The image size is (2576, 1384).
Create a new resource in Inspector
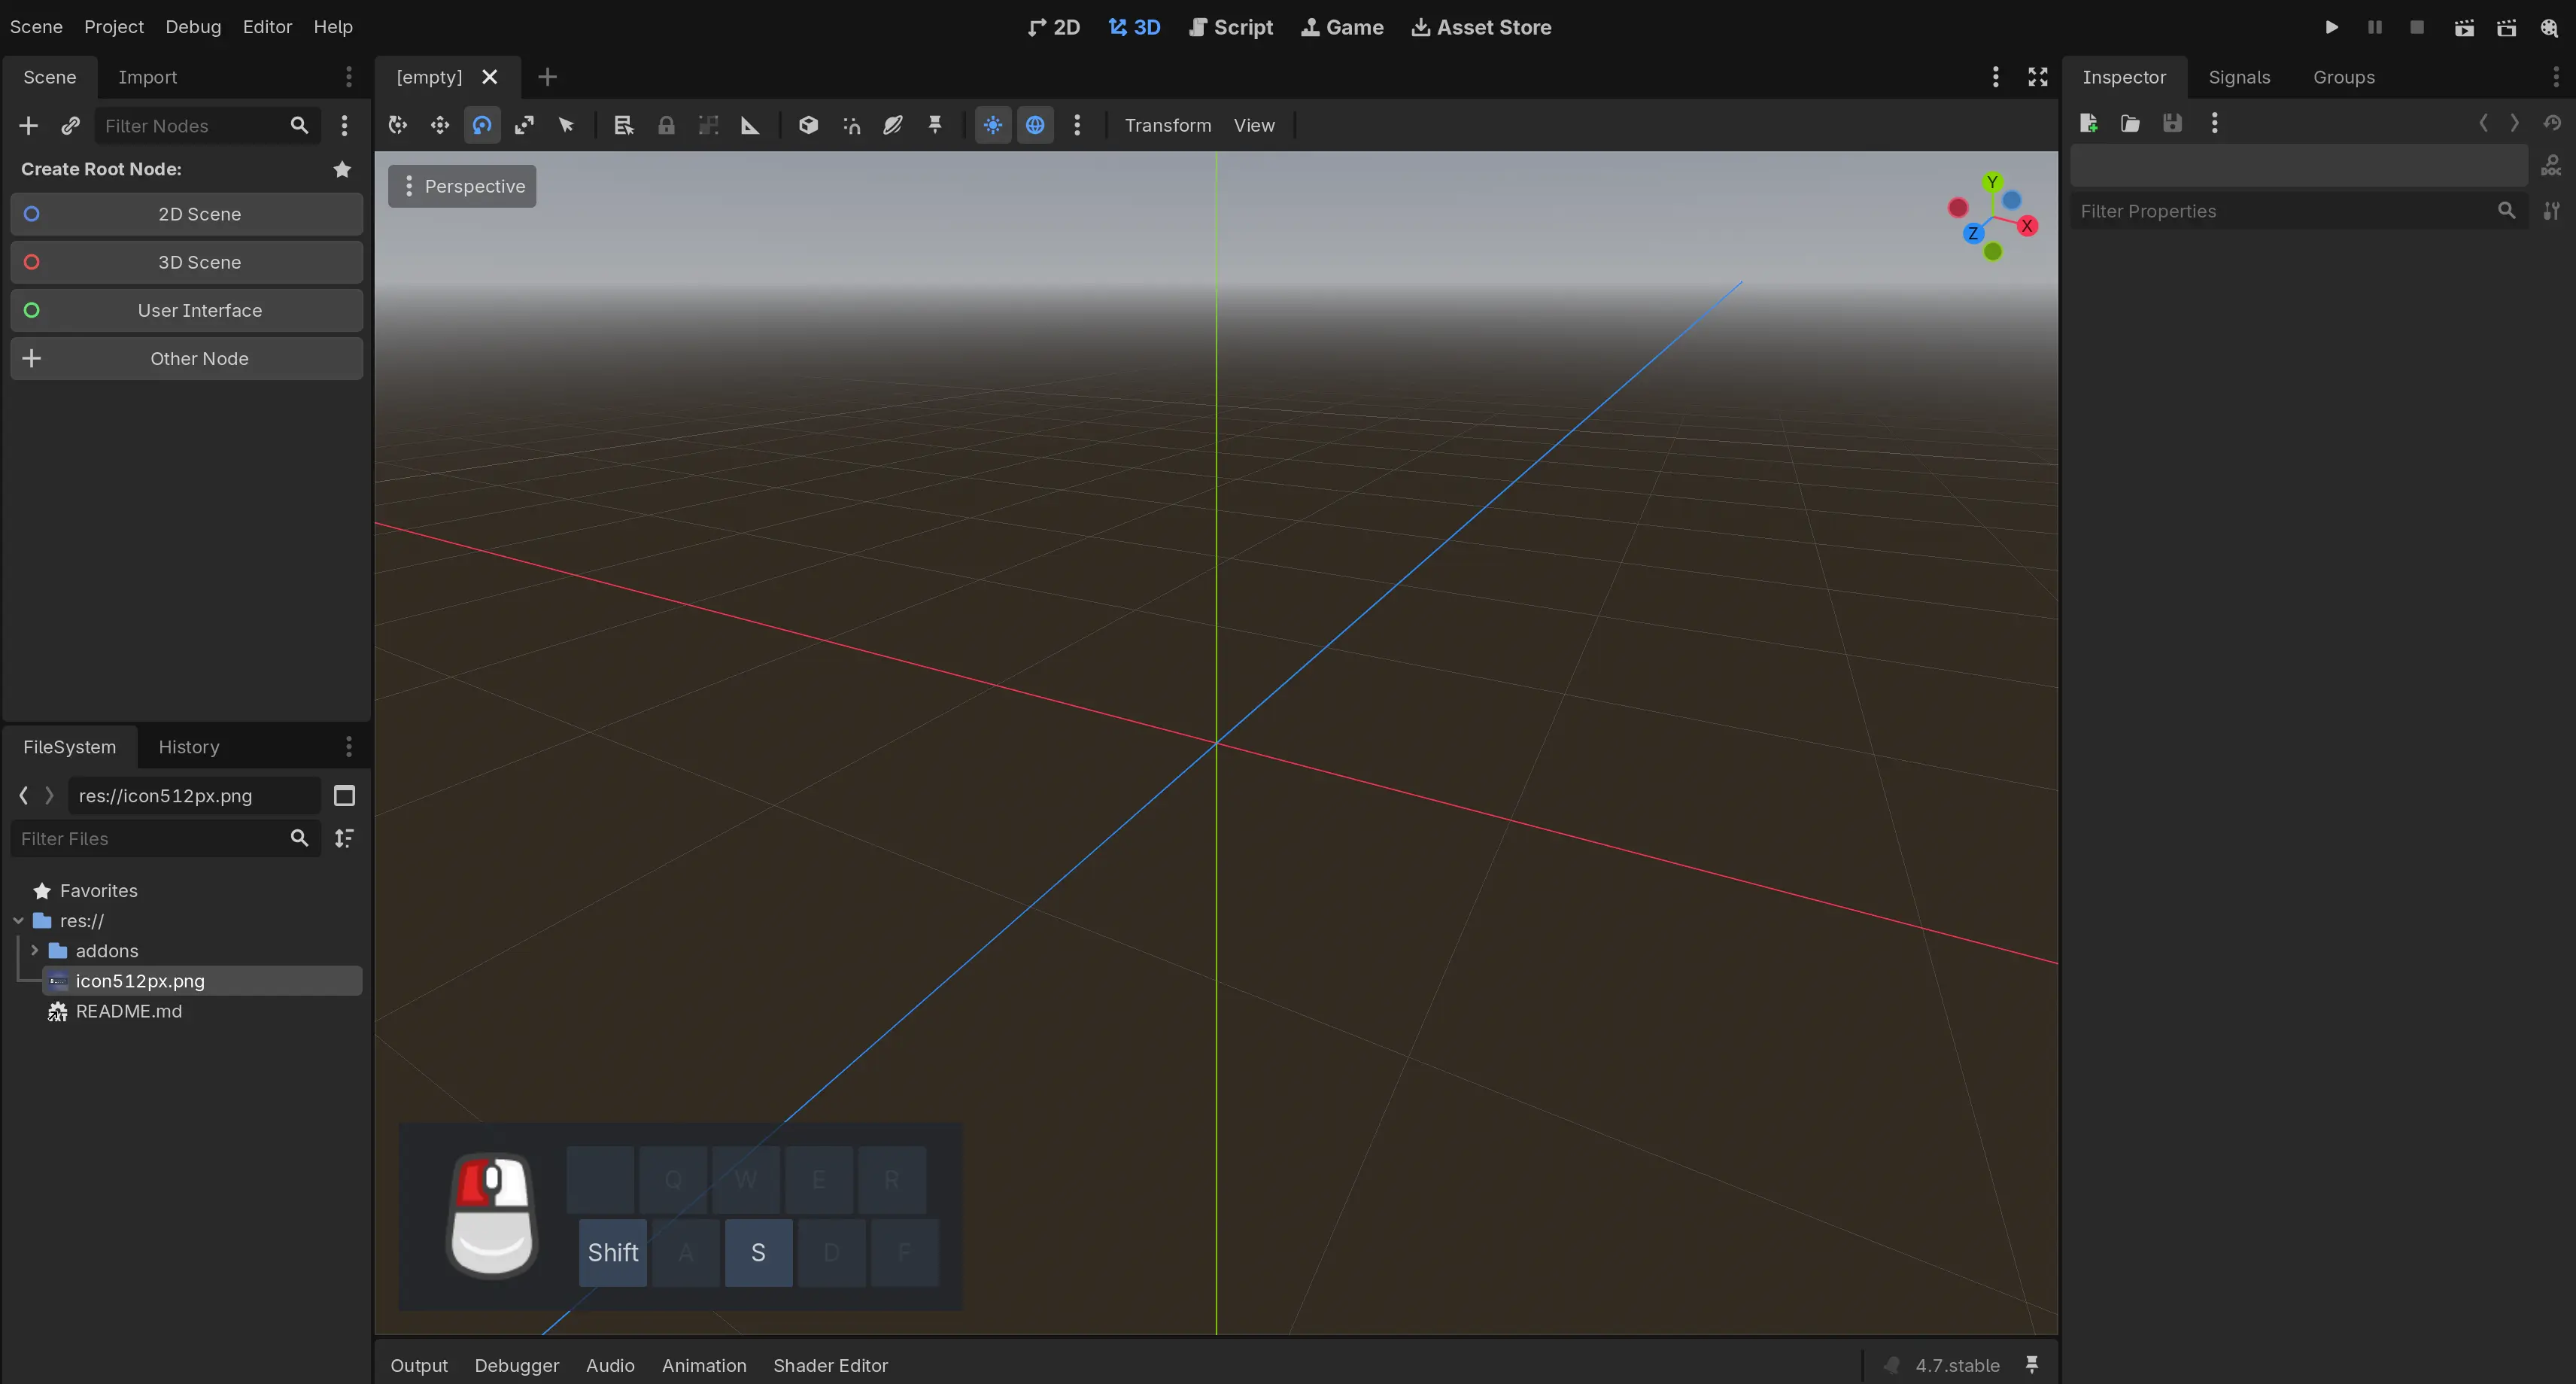coord(2088,123)
